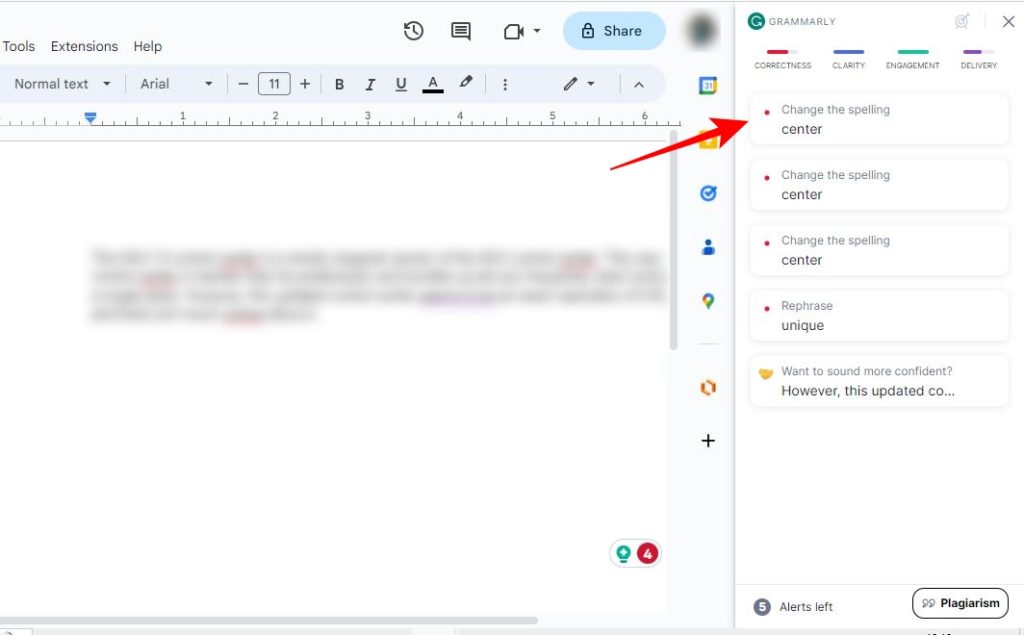Viewport: 1024px width, 635px height.
Task: Open the text color picker
Action: [432, 84]
